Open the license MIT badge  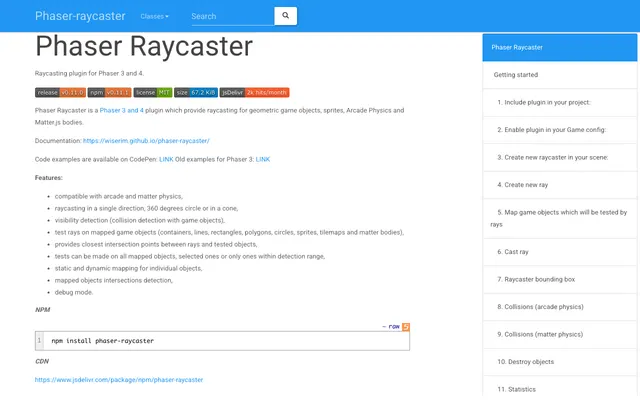153,93
